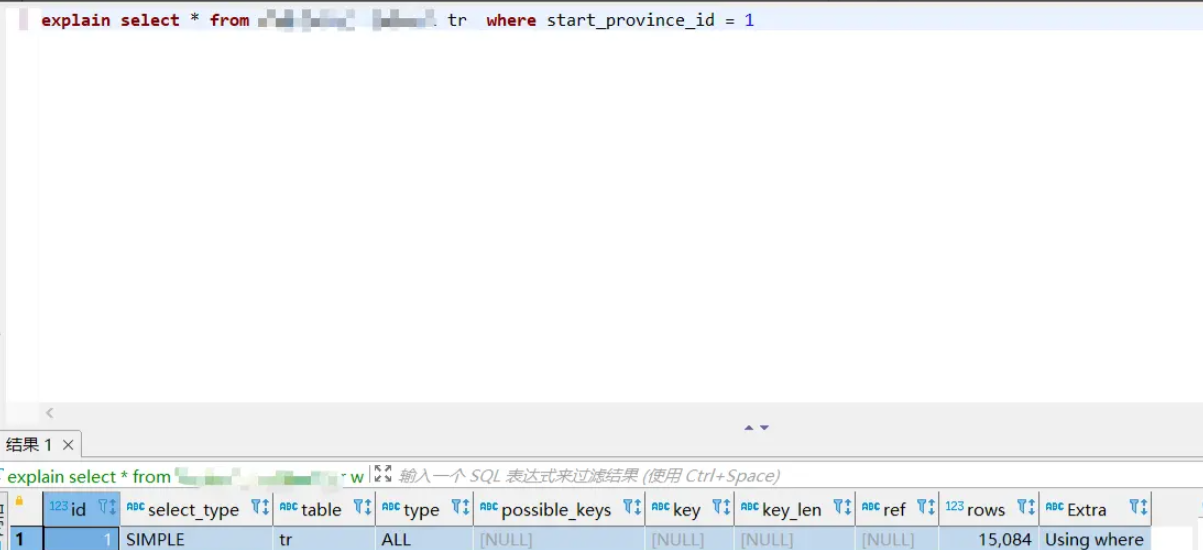
Task: Click the [NULL] cell under possible_keys
Action: (x=560, y=539)
